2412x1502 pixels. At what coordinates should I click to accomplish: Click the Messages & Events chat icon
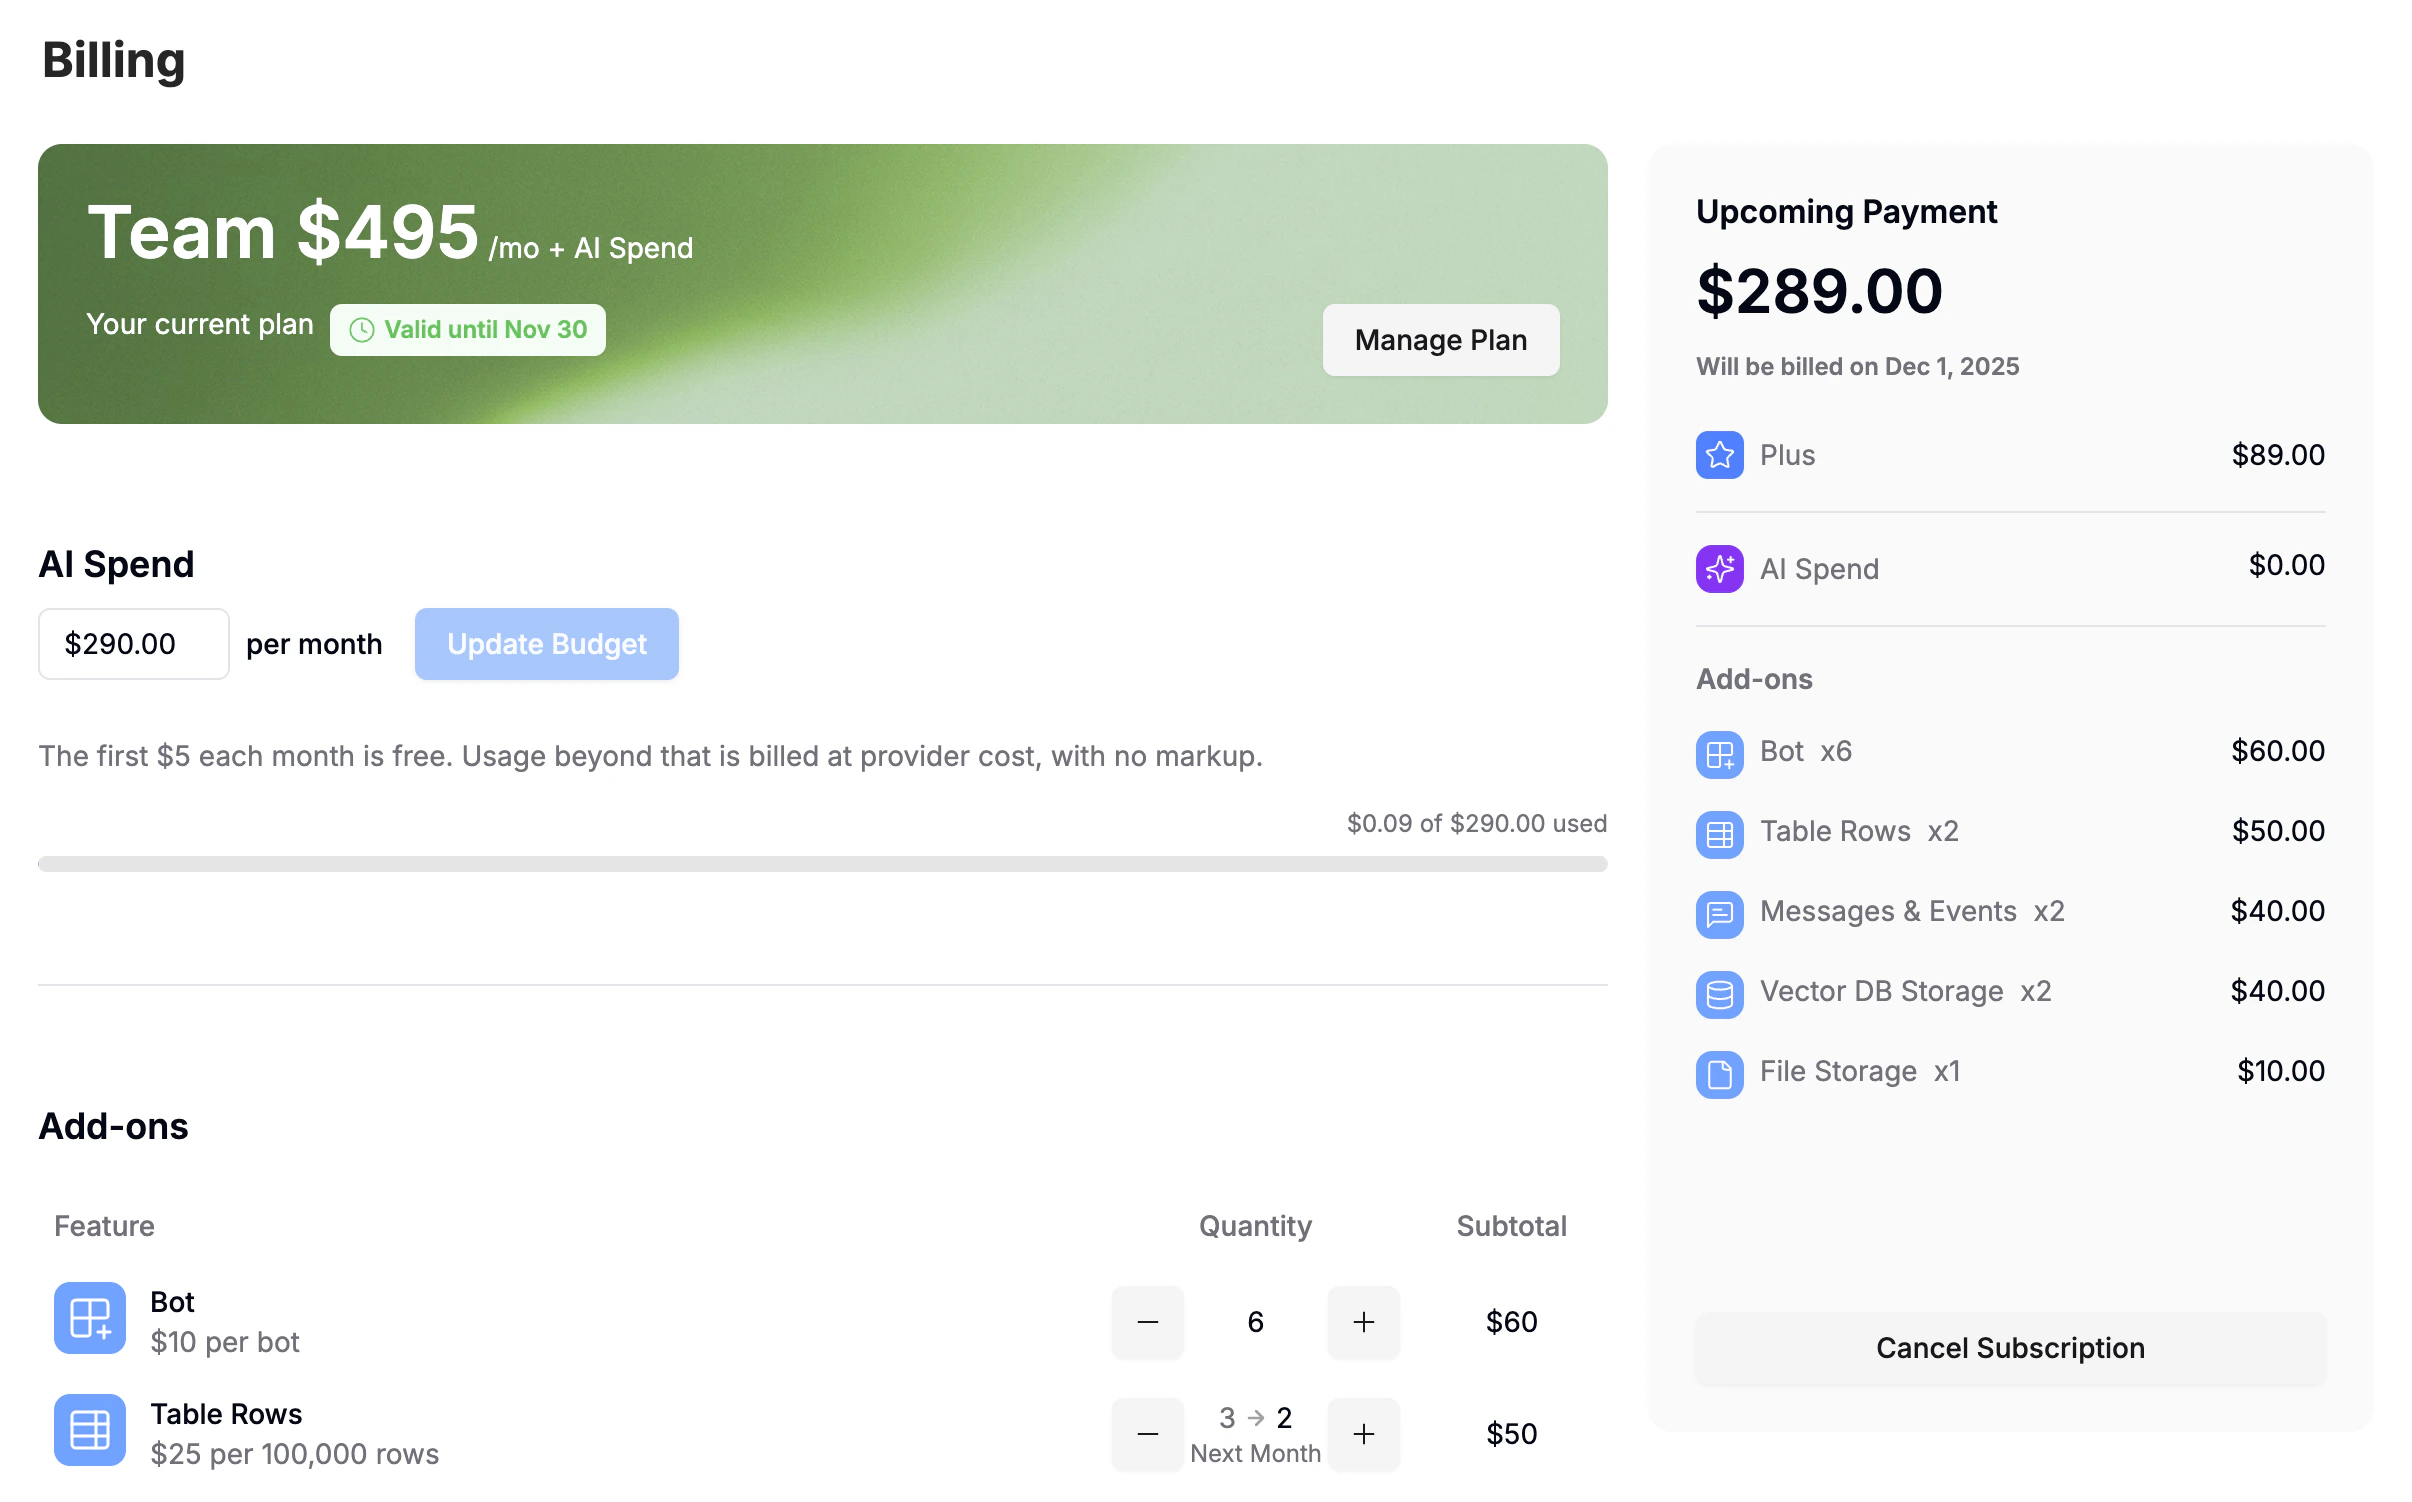(x=1719, y=914)
